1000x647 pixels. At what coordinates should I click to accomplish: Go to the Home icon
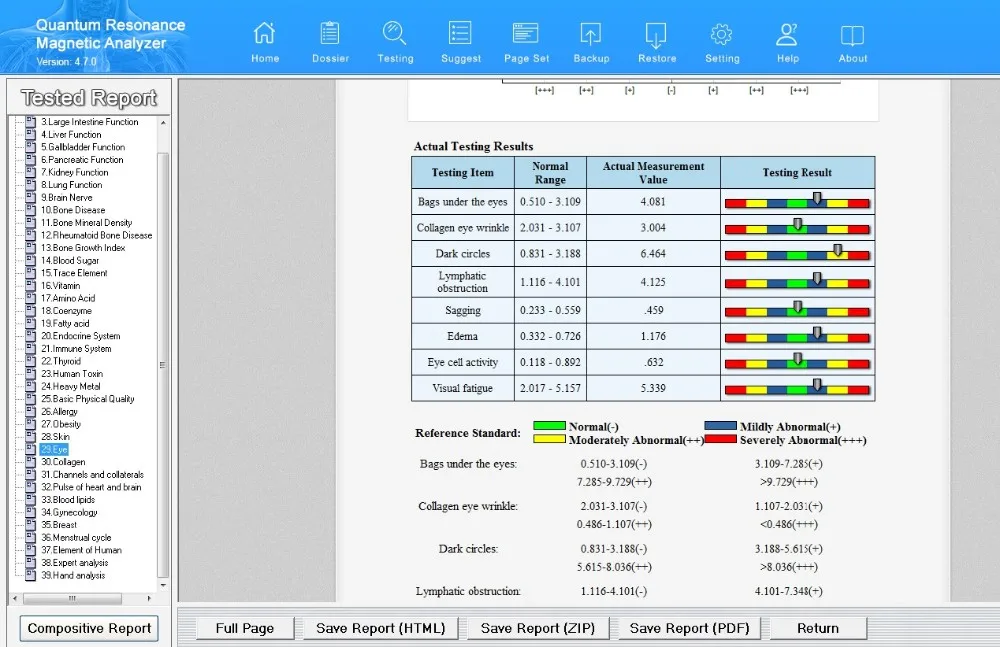click(265, 35)
